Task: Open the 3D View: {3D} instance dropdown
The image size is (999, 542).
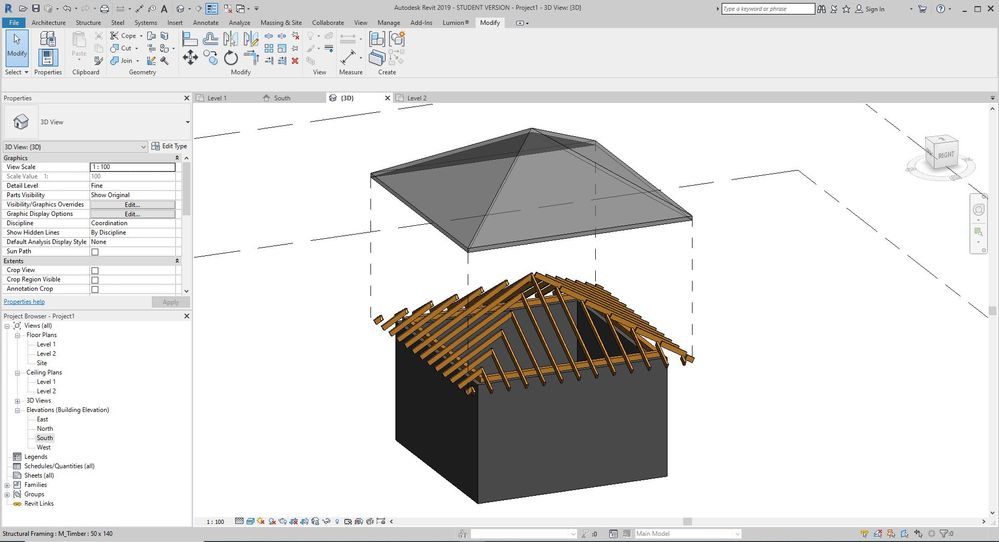Action: coord(143,146)
